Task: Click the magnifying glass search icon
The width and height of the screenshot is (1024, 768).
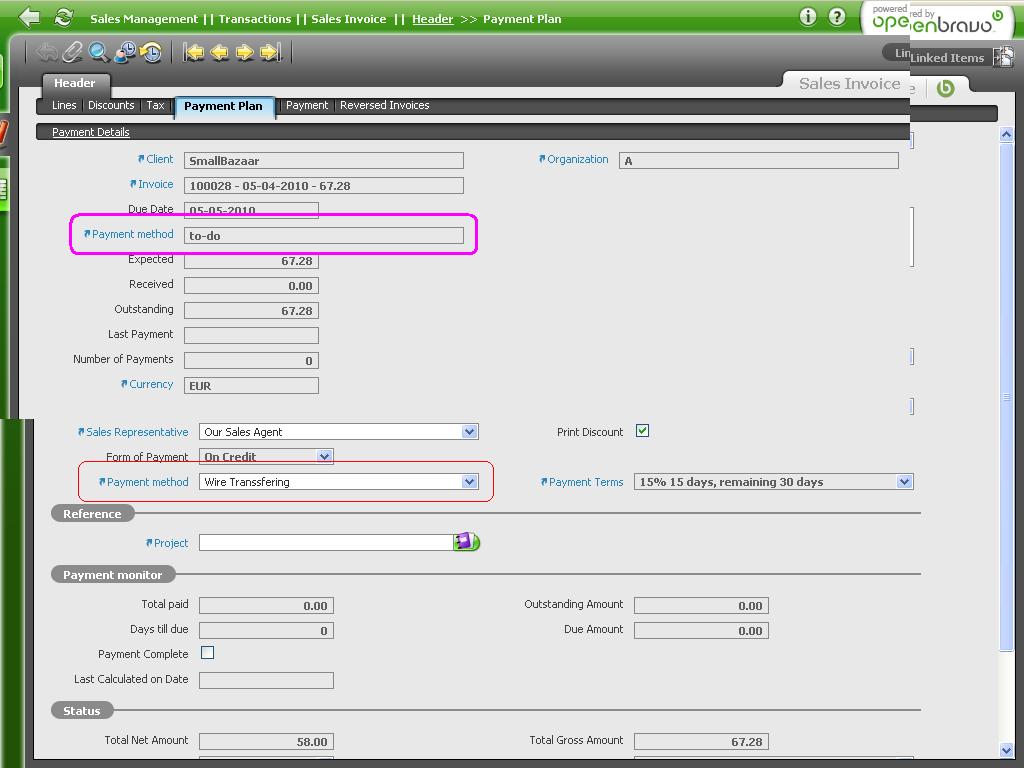Action: click(99, 52)
